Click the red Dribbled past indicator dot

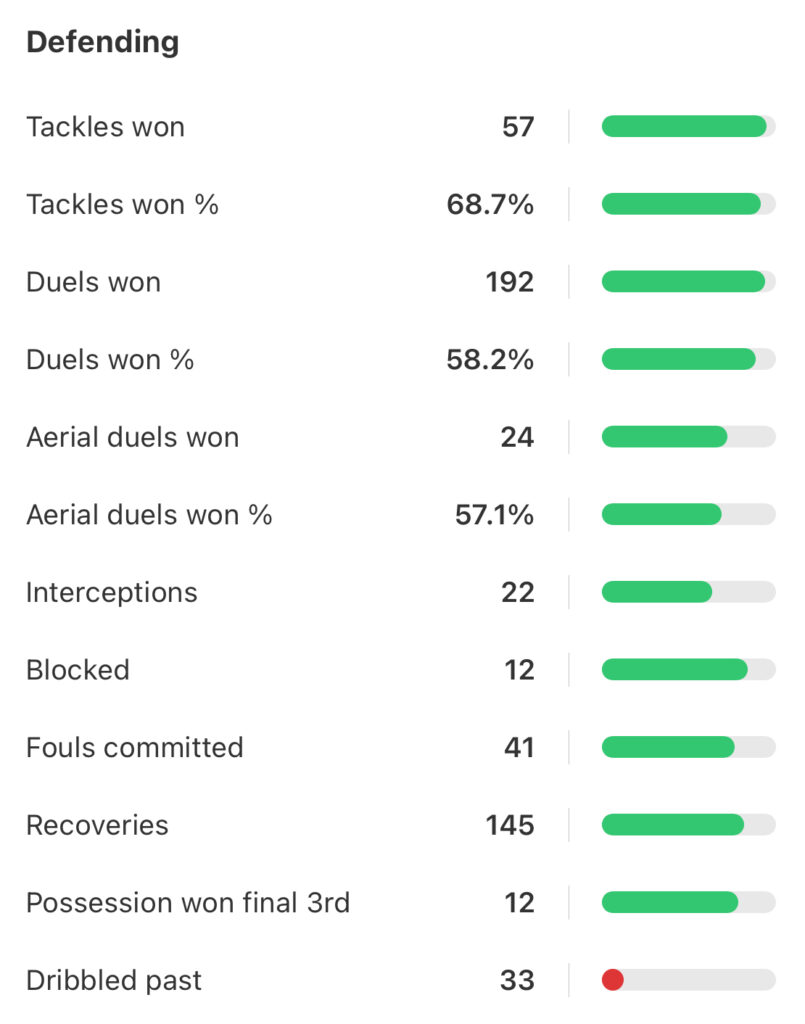pos(612,980)
